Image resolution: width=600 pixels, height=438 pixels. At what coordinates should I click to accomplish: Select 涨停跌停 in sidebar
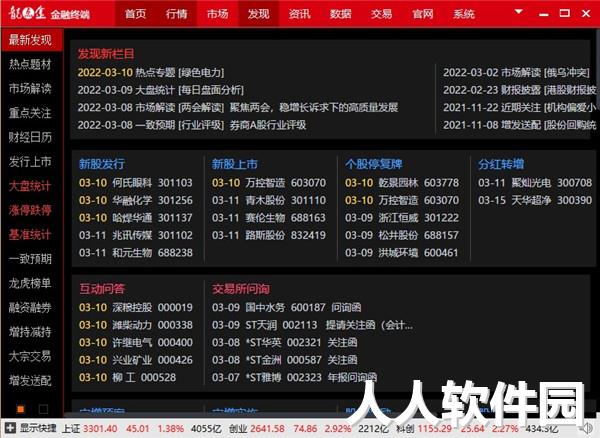click(30, 210)
